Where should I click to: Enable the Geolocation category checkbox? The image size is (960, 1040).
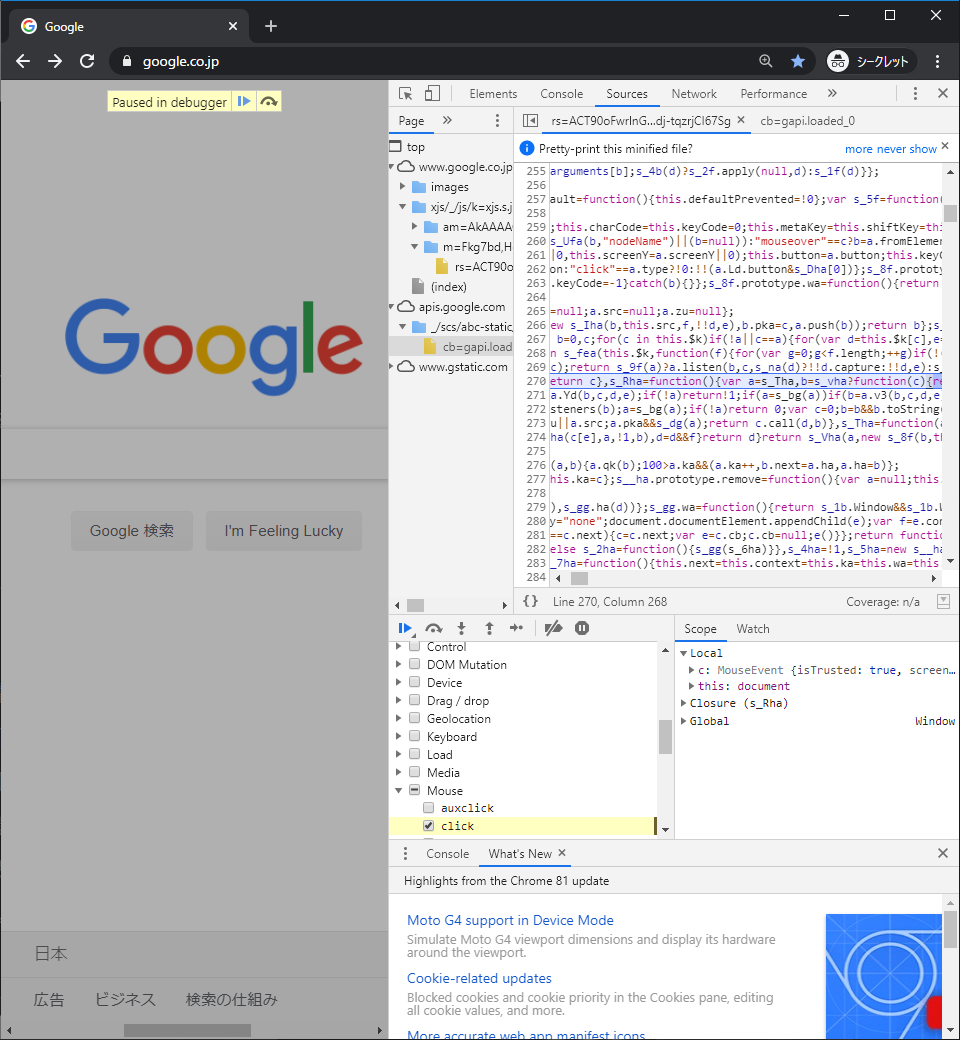[415, 718]
